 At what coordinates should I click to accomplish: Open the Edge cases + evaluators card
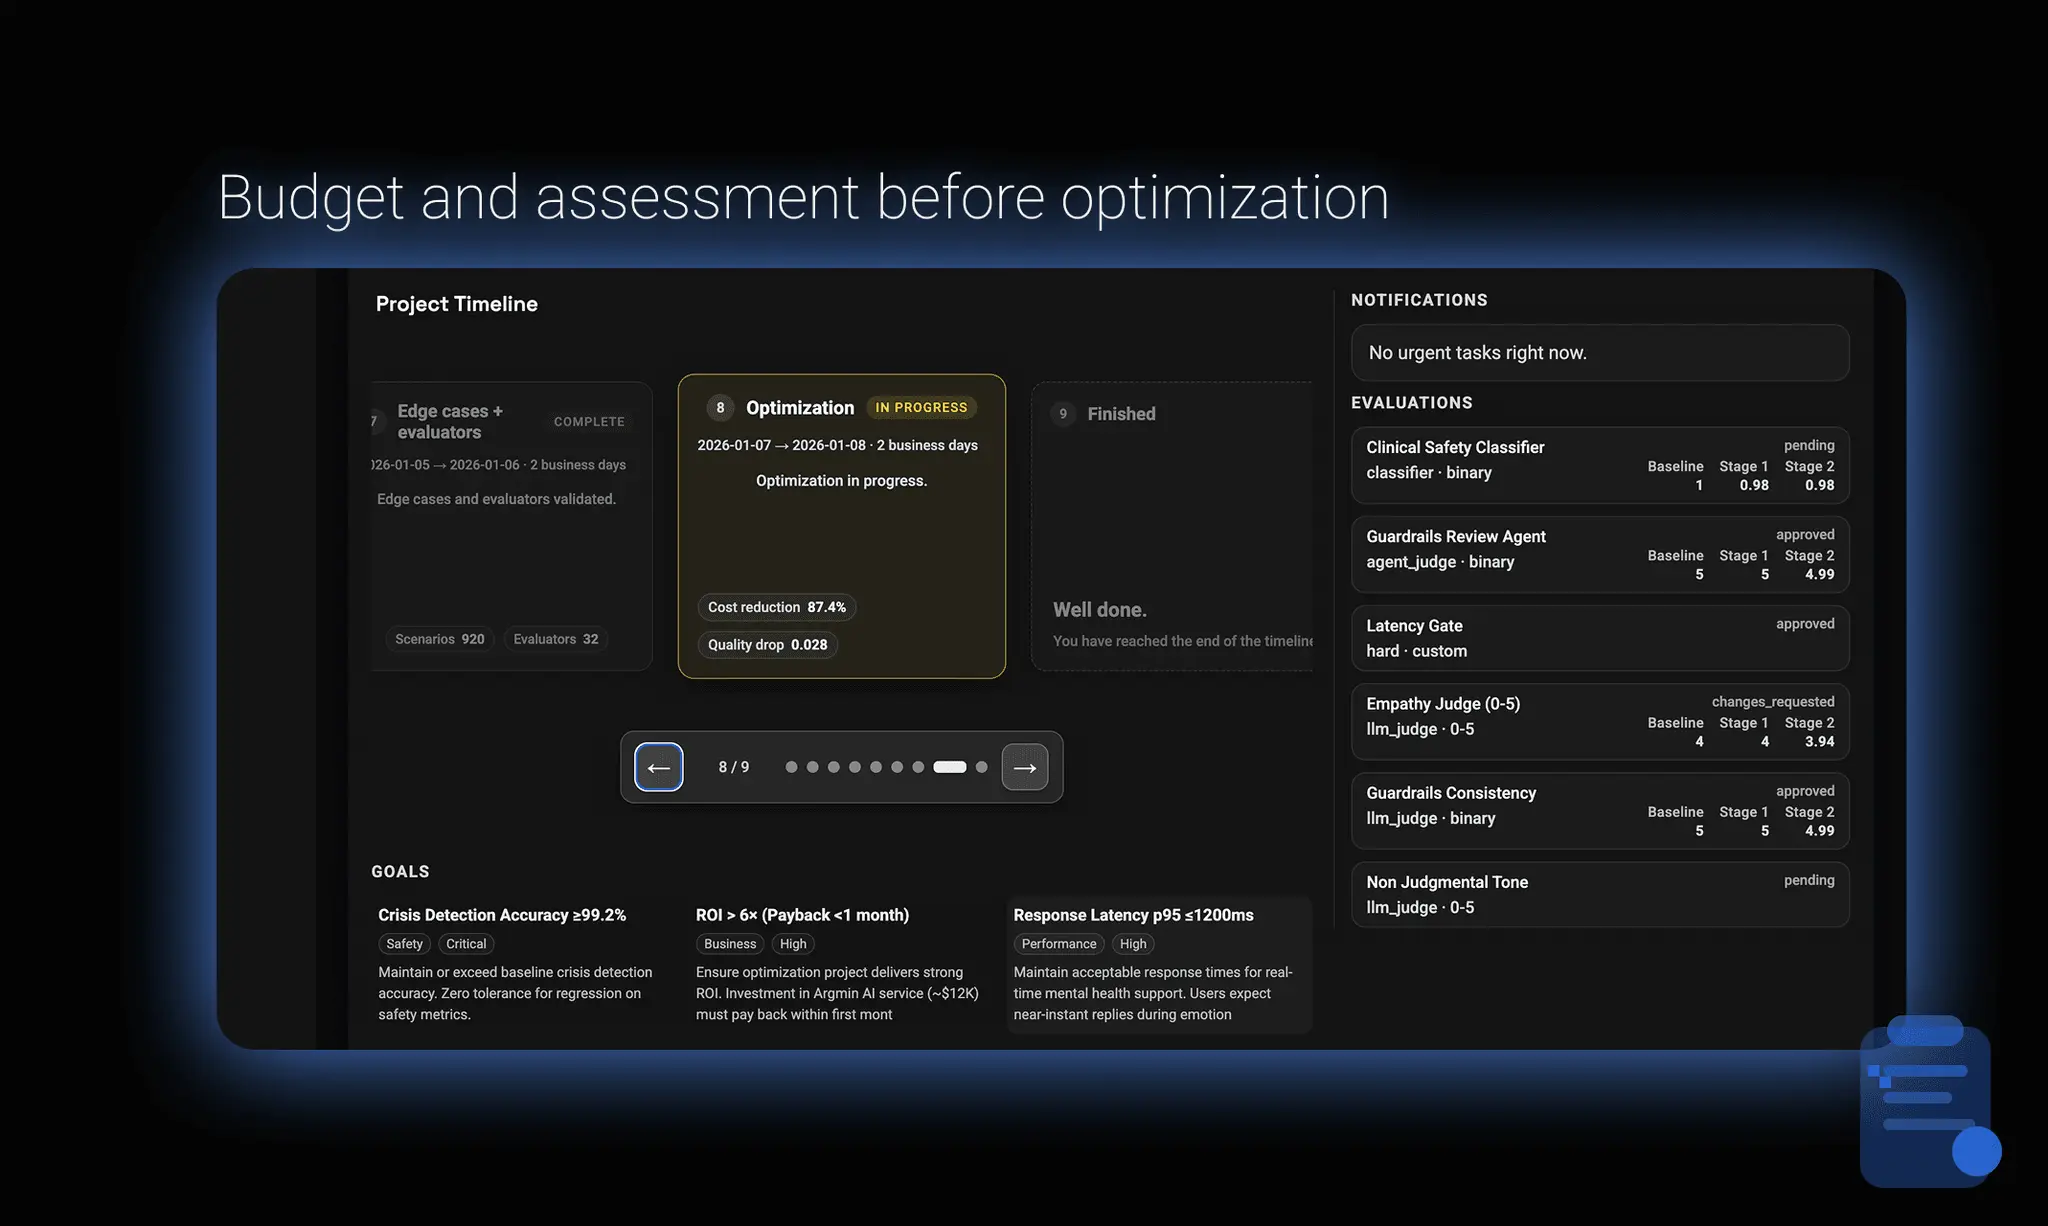[x=511, y=526]
